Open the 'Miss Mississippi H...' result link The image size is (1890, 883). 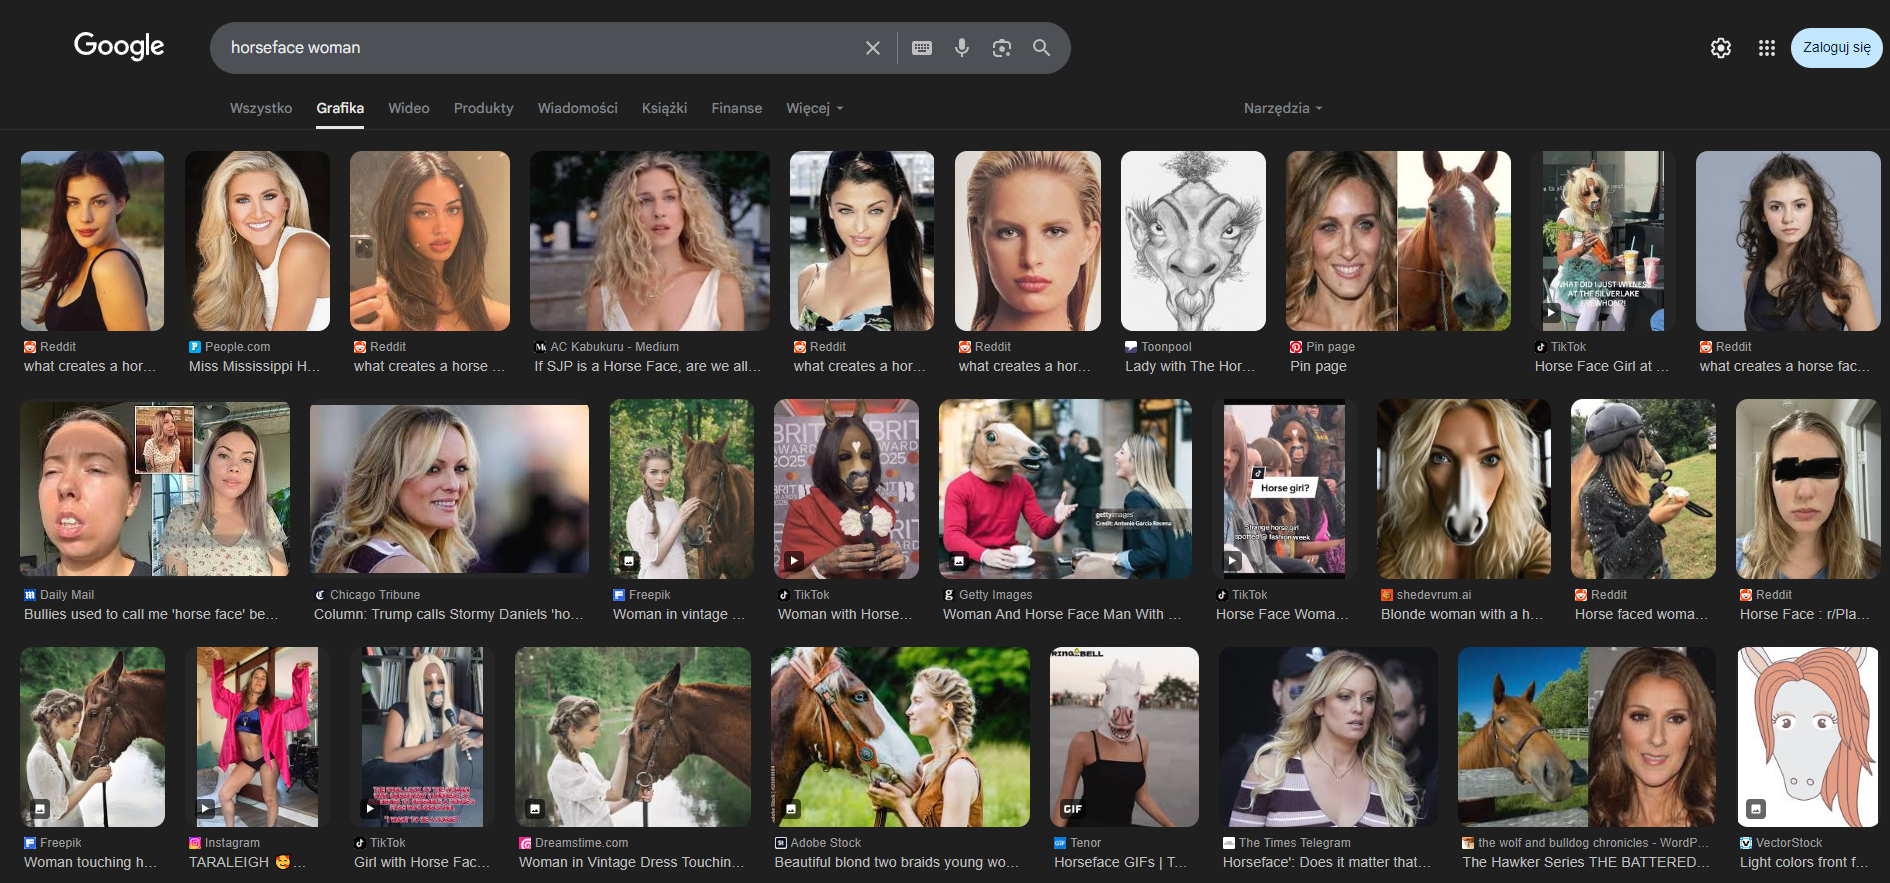[254, 366]
